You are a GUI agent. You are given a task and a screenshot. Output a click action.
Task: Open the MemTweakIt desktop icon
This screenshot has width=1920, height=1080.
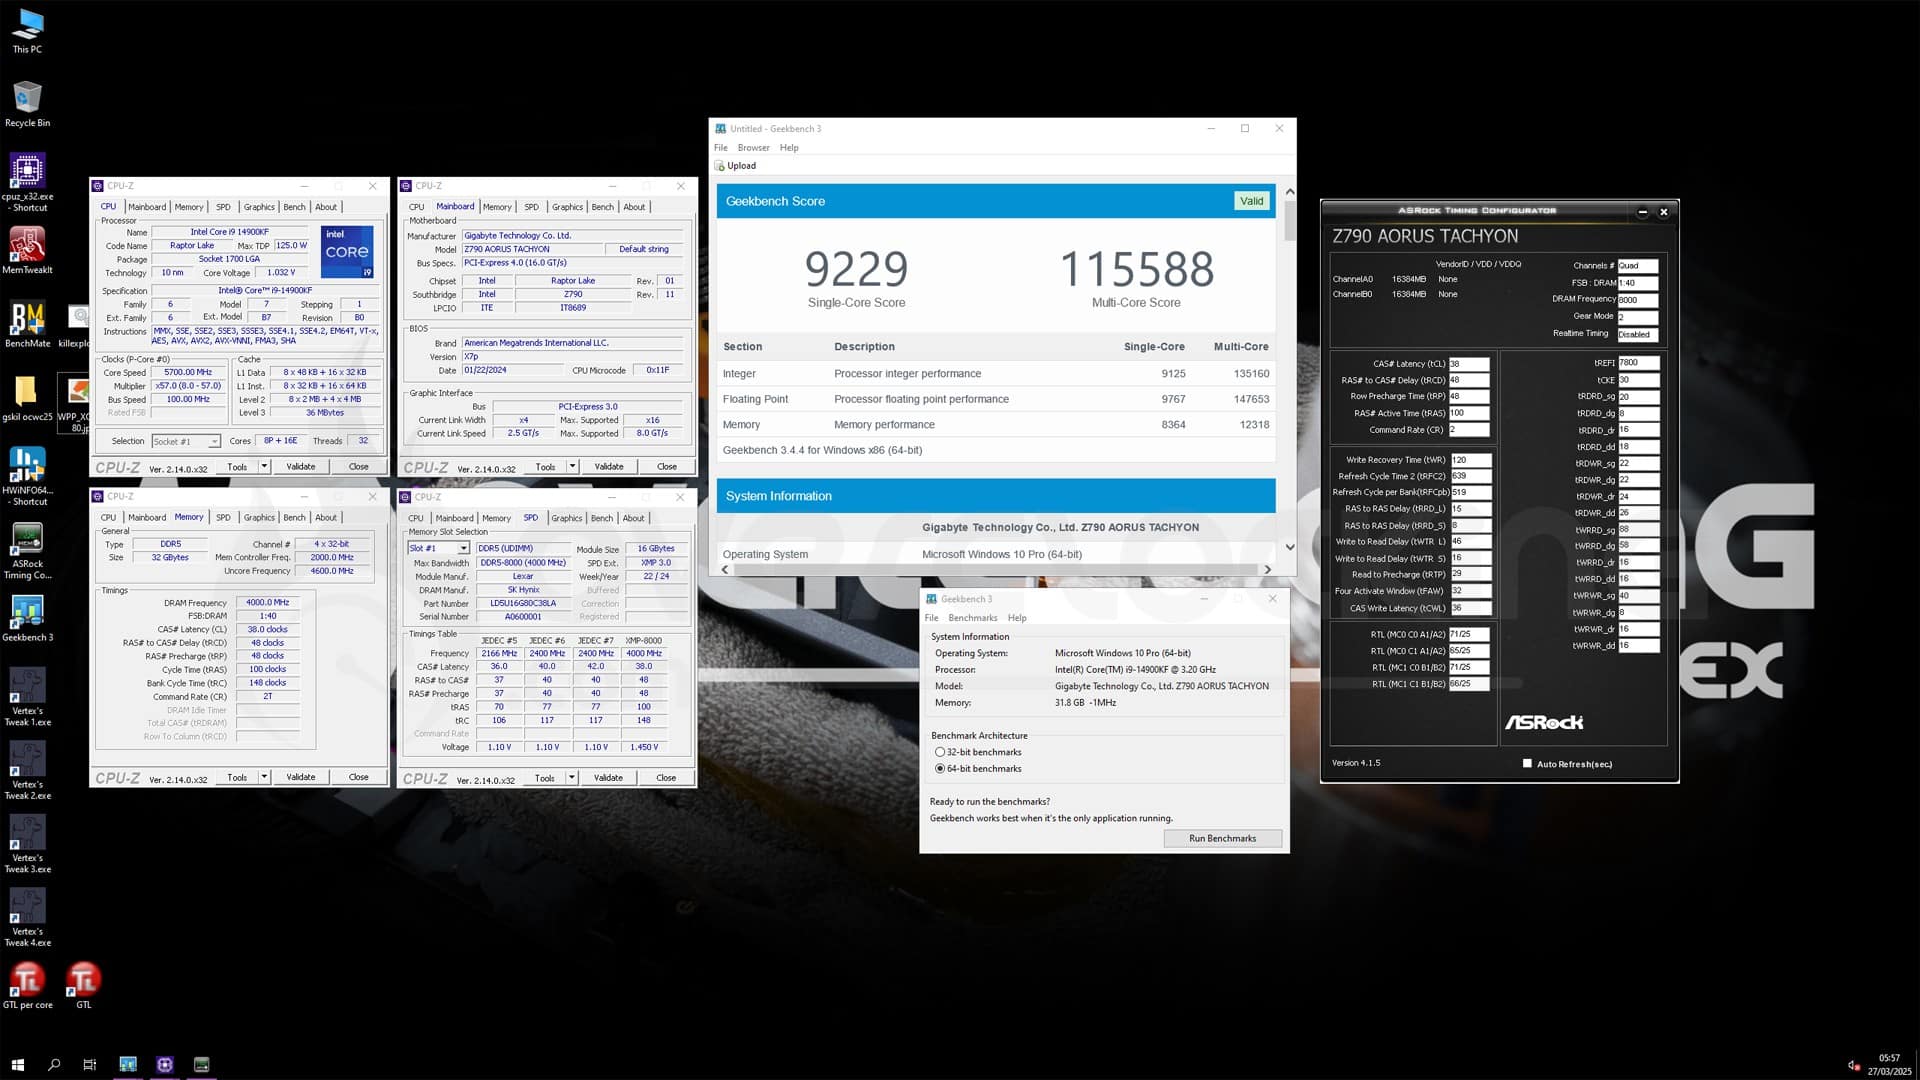(27, 250)
